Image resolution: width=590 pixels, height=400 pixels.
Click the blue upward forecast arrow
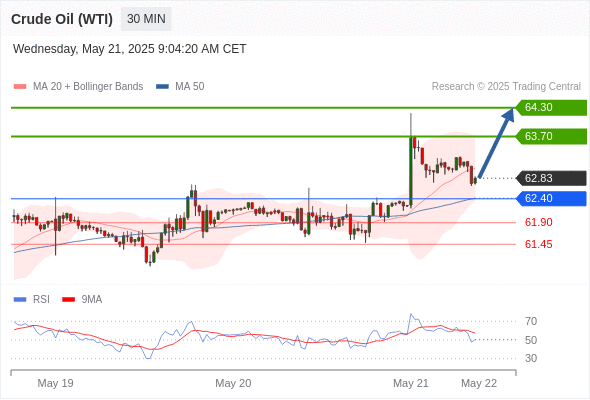pyautogui.click(x=496, y=143)
